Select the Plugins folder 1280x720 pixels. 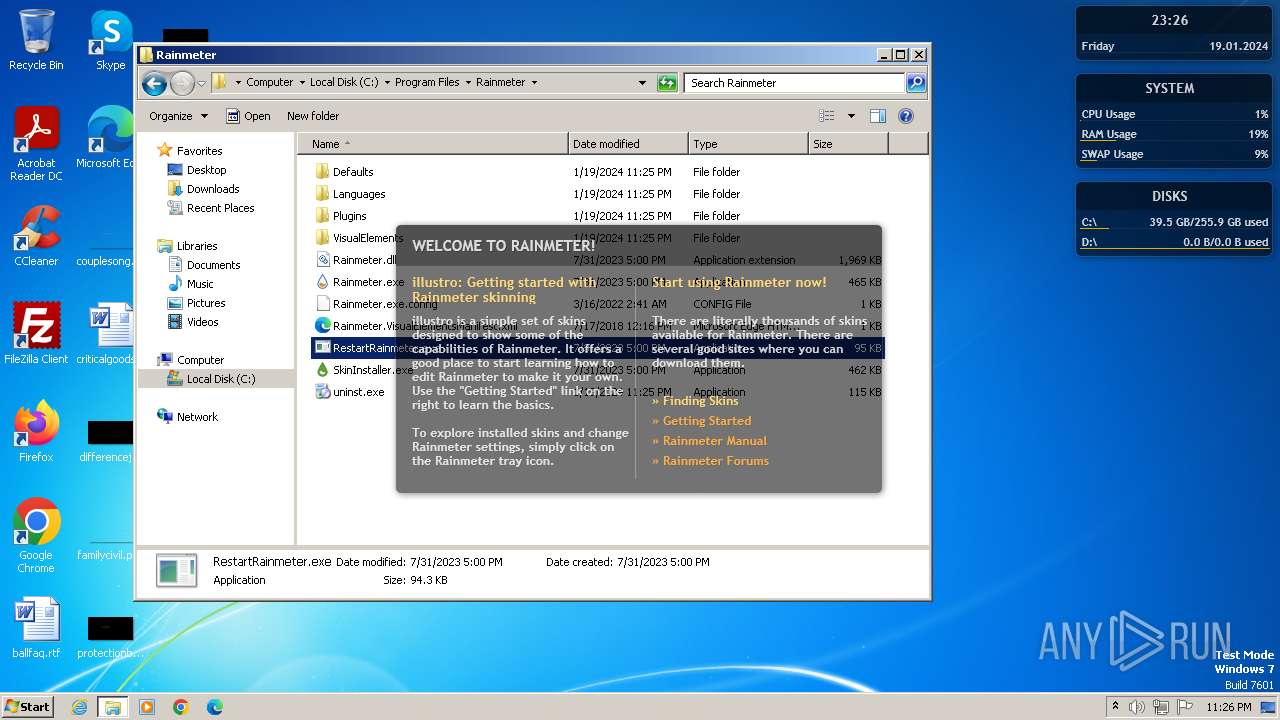click(350, 216)
